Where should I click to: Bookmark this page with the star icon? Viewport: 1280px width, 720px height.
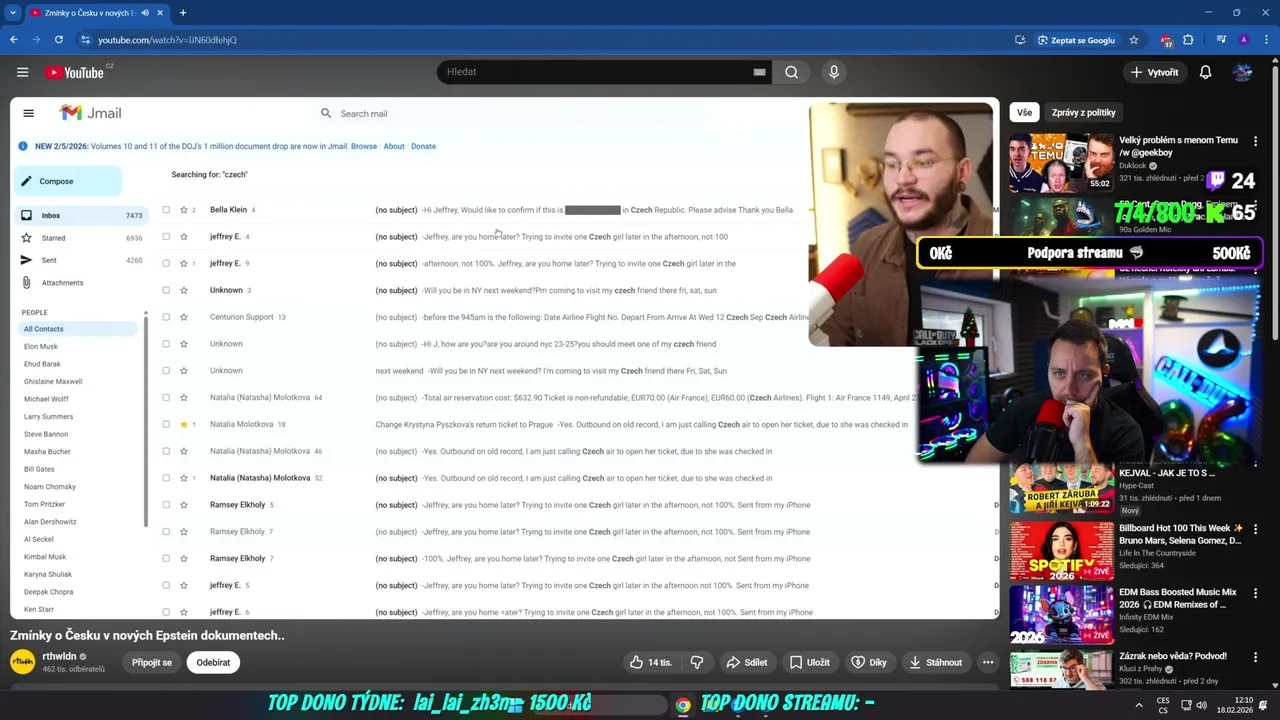tap(1133, 40)
